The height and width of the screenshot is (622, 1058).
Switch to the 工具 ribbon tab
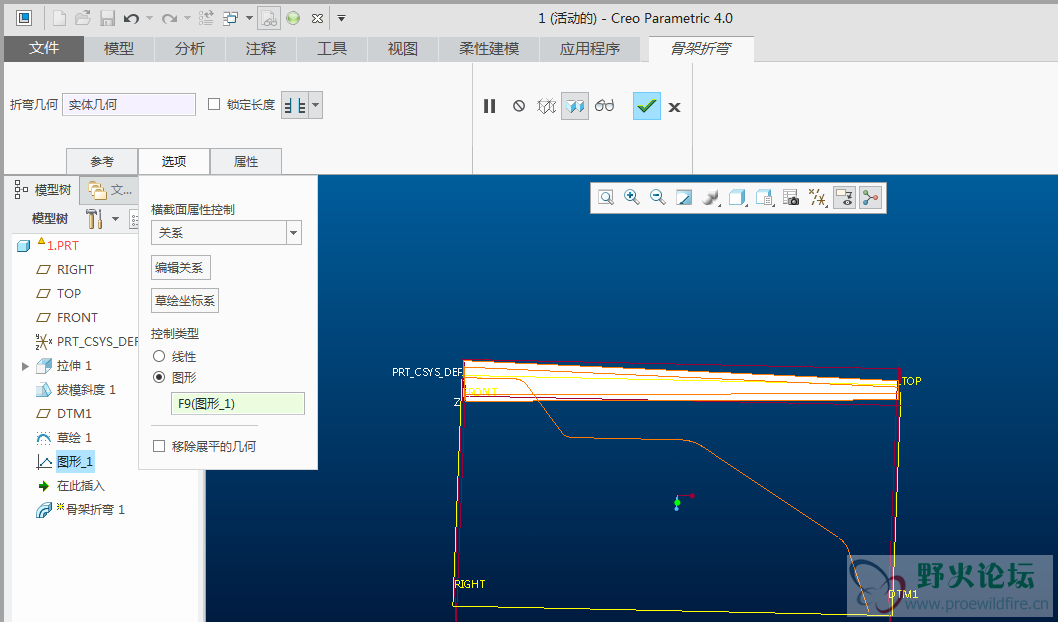point(332,49)
